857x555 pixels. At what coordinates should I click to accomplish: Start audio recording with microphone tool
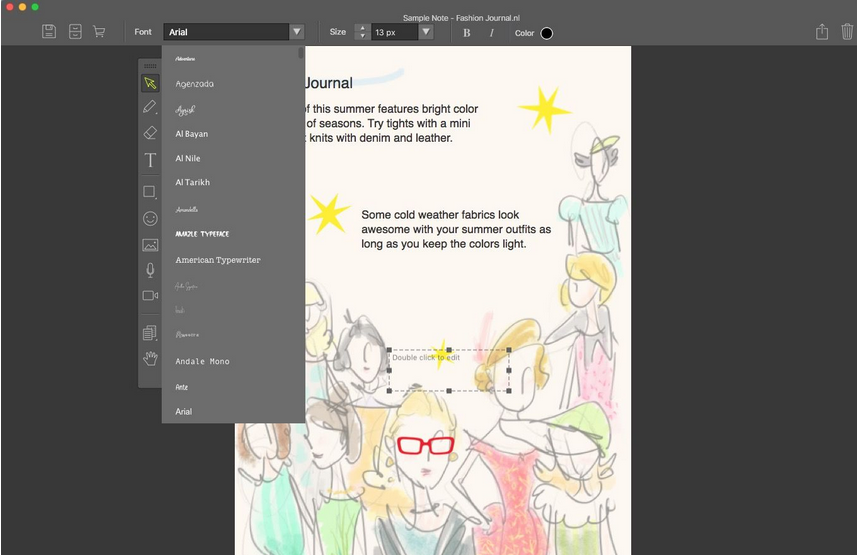pyautogui.click(x=150, y=270)
